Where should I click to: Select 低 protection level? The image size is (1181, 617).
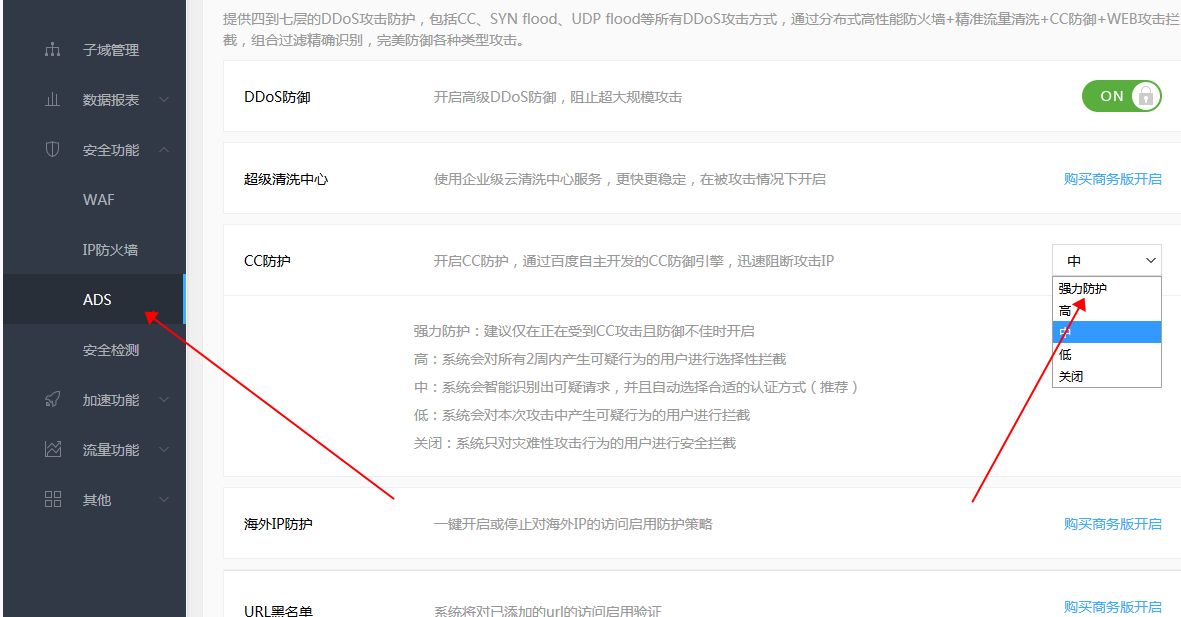pos(1065,354)
